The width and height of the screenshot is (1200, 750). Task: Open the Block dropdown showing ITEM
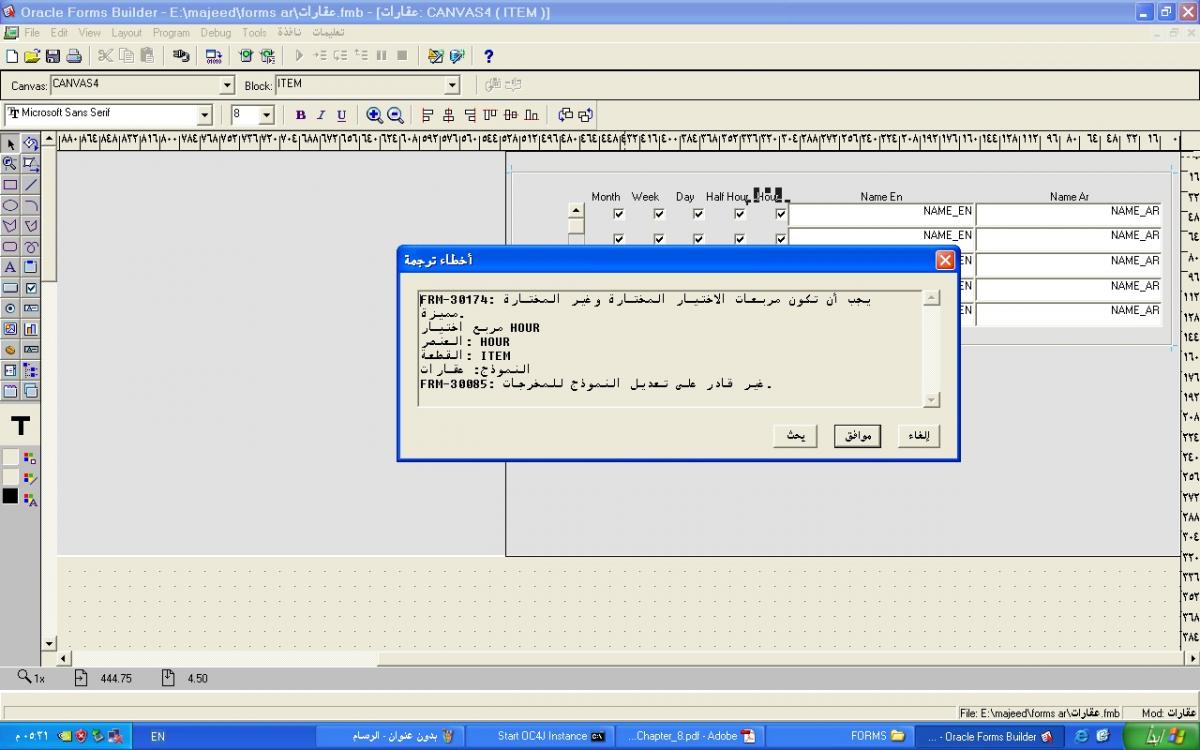(x=452, y=86)
